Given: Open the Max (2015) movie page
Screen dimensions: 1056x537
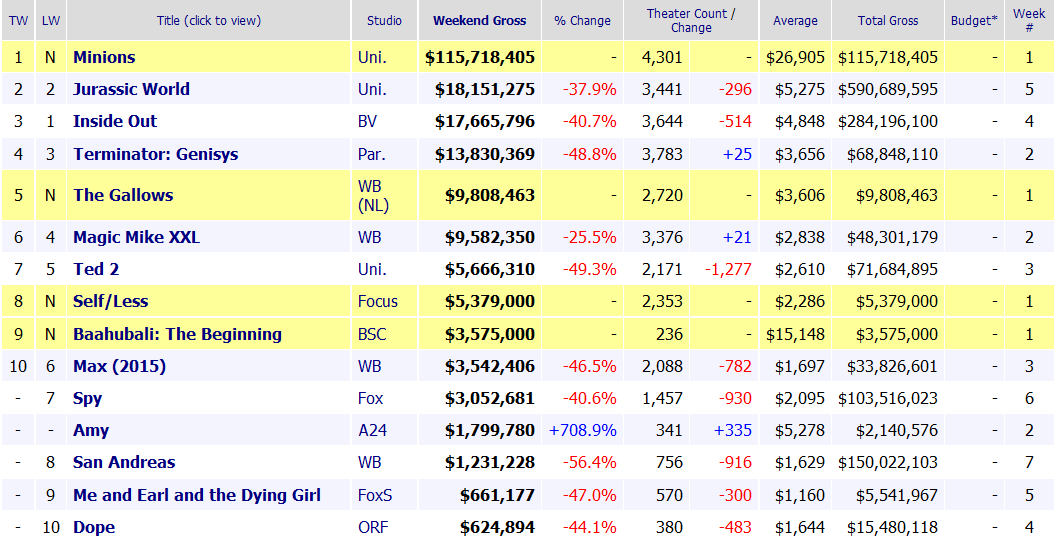Looking at the screenshot, I should (119, 367).
